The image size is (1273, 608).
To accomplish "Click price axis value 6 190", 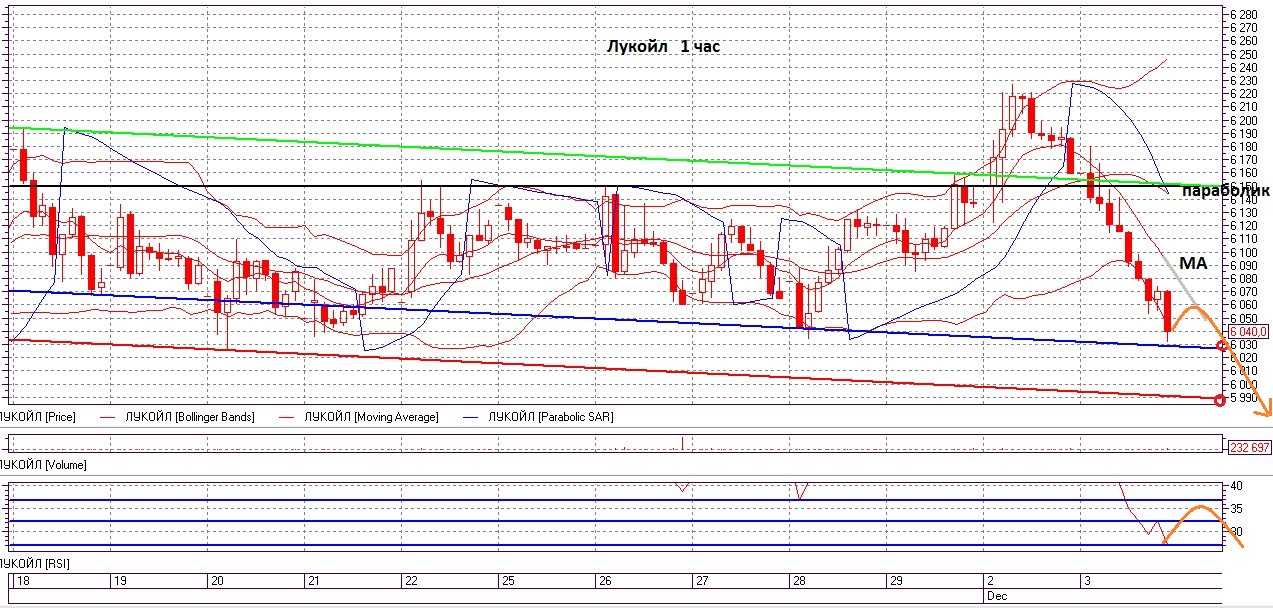I will pyautogui.click(x=1244, y=133).
